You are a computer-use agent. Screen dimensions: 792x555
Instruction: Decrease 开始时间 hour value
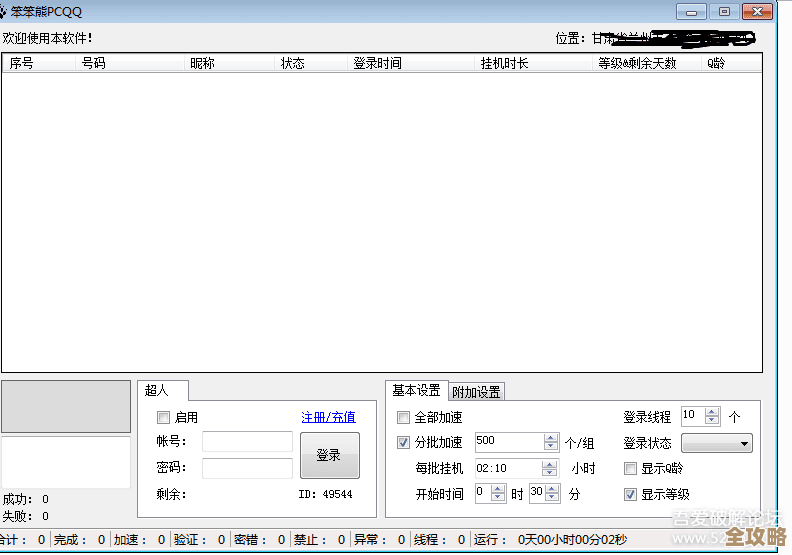coord(498,497)
